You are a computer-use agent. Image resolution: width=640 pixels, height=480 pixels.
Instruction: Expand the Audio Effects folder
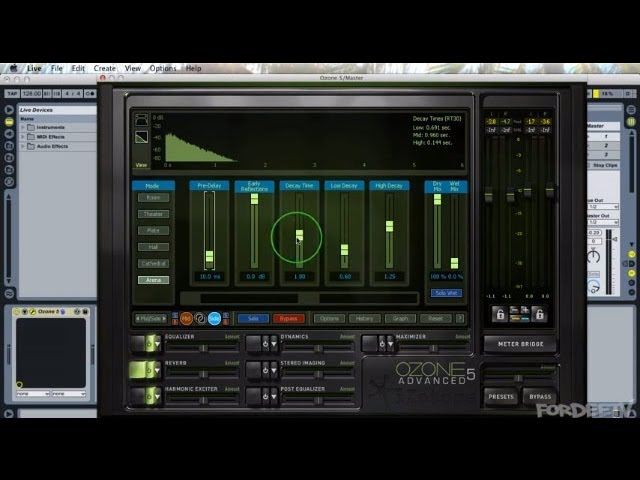[x=23, y=146]
